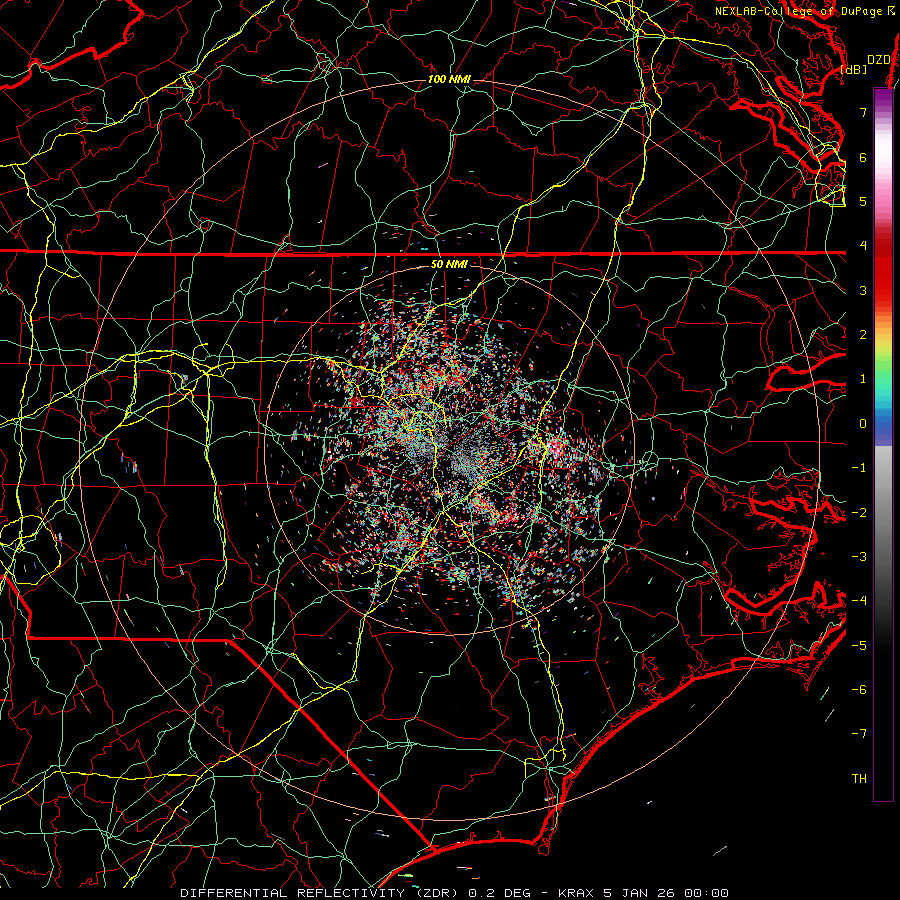900x900 pixels.
Task: Click the -2 label on legend
Action: coord(859,513)
